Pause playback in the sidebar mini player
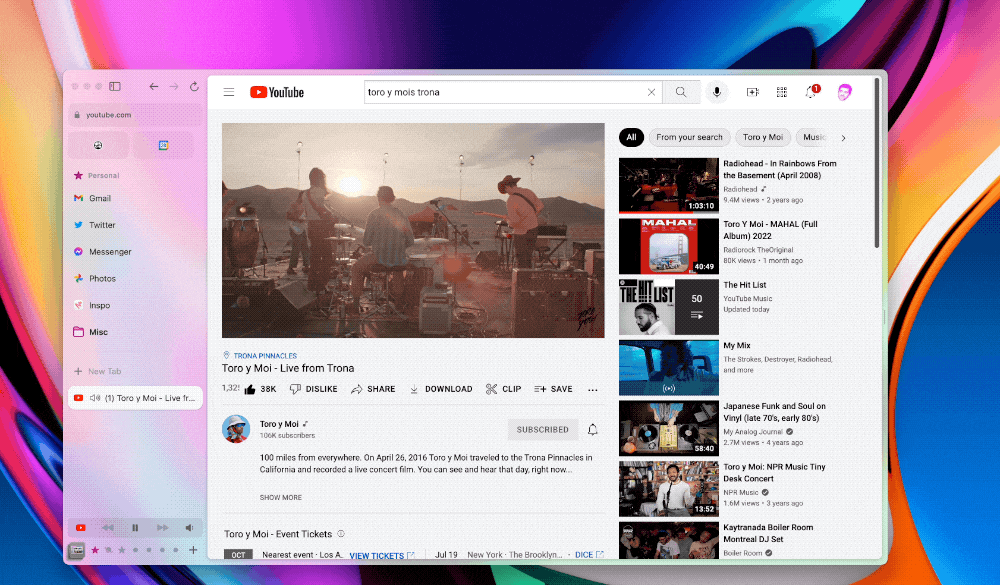Viewport: 1000px width, 585px height. click(135, 528)
